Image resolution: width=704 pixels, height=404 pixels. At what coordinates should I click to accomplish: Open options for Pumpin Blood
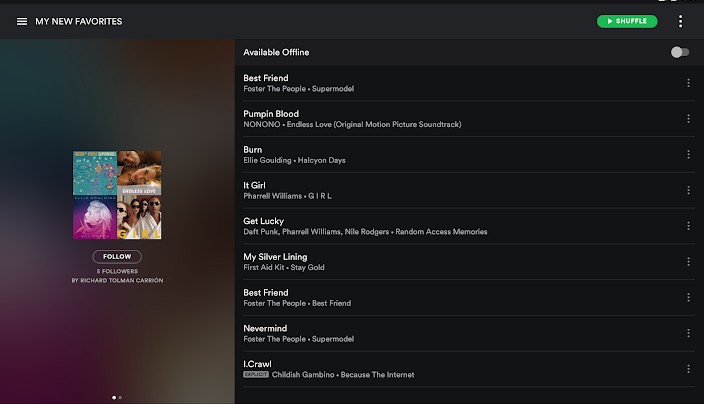688,119
